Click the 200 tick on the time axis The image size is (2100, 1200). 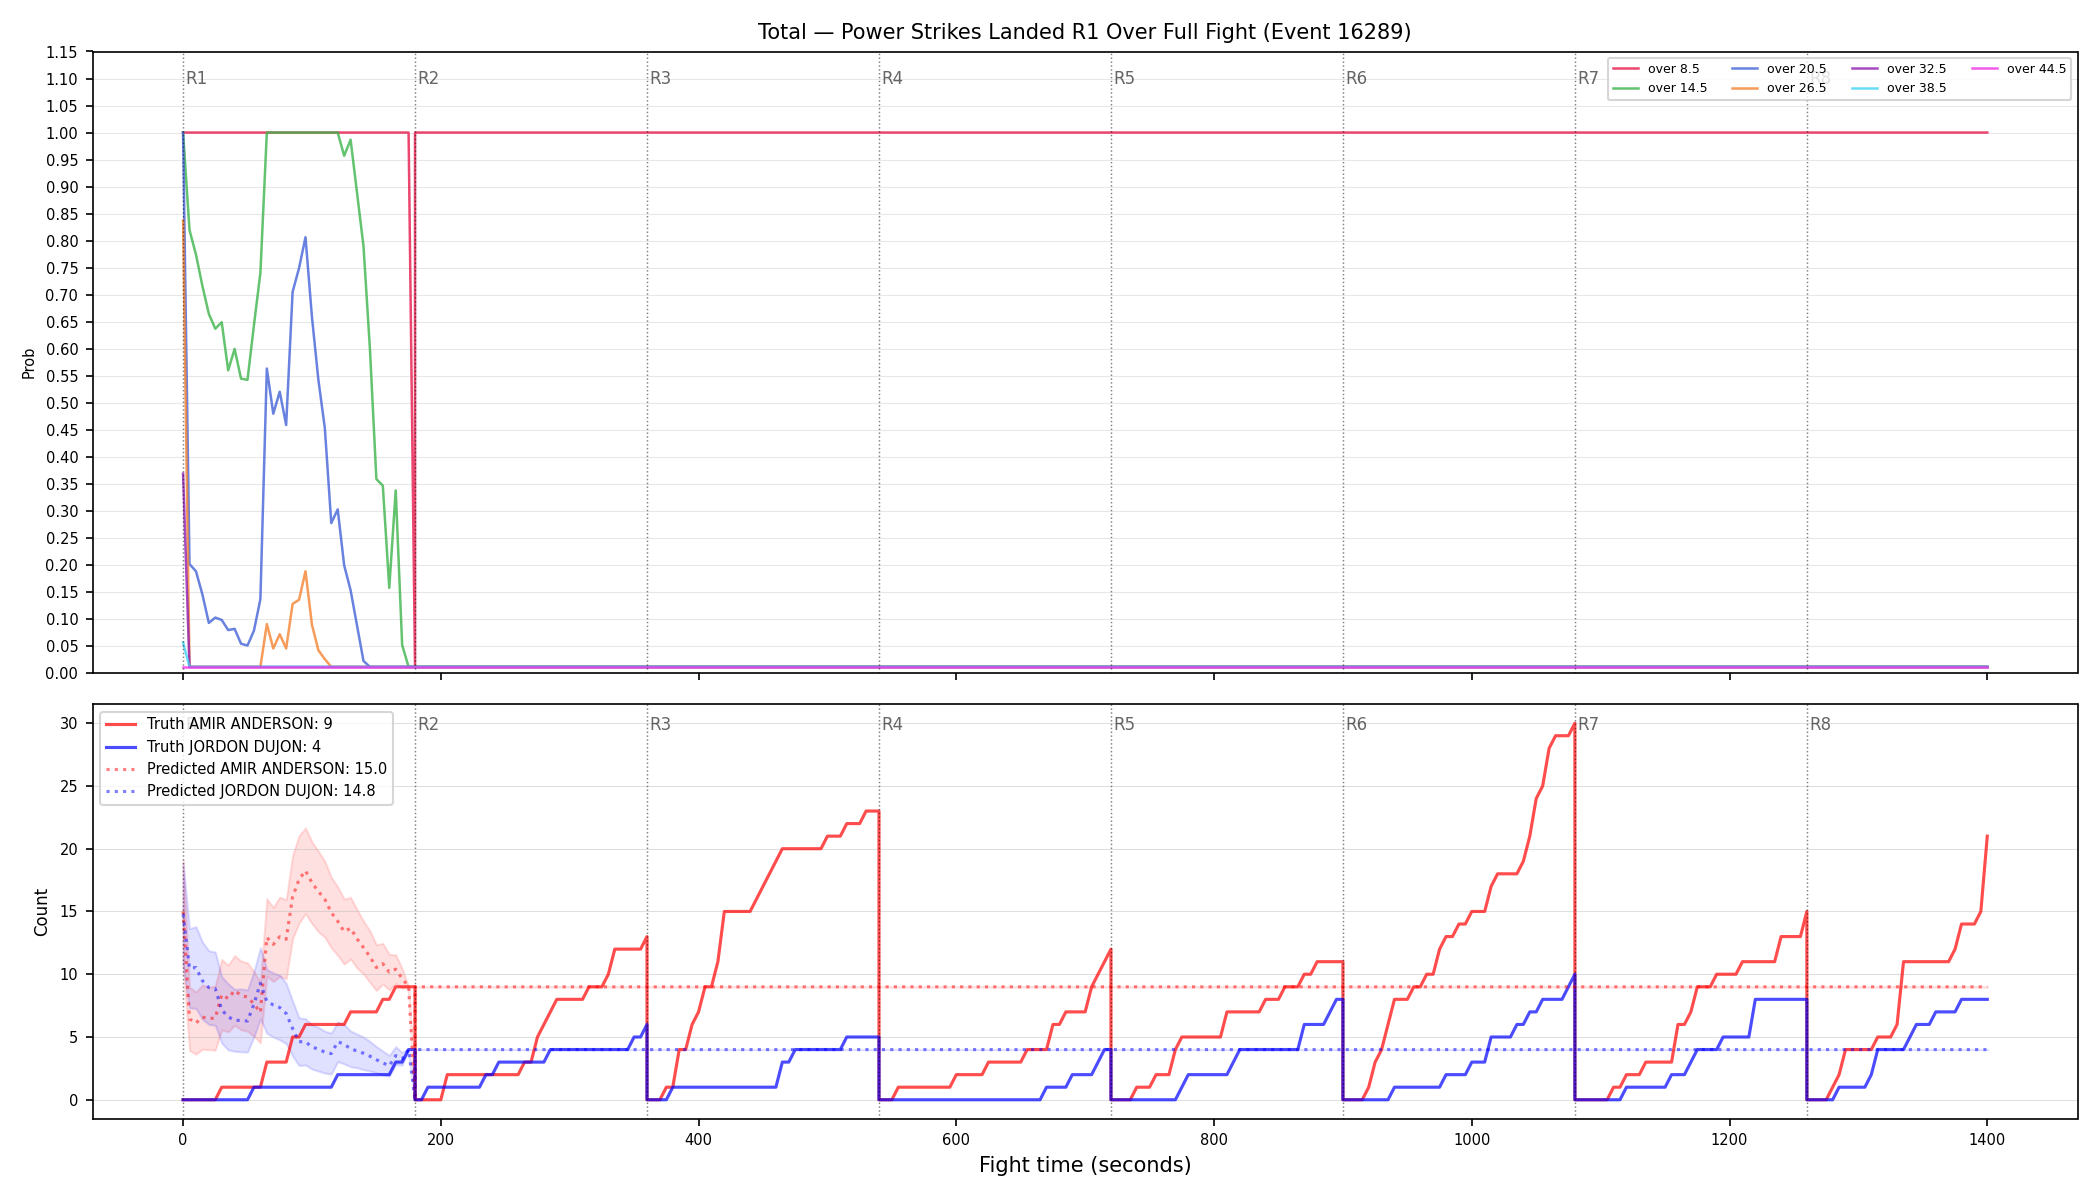coord(440,1139)
